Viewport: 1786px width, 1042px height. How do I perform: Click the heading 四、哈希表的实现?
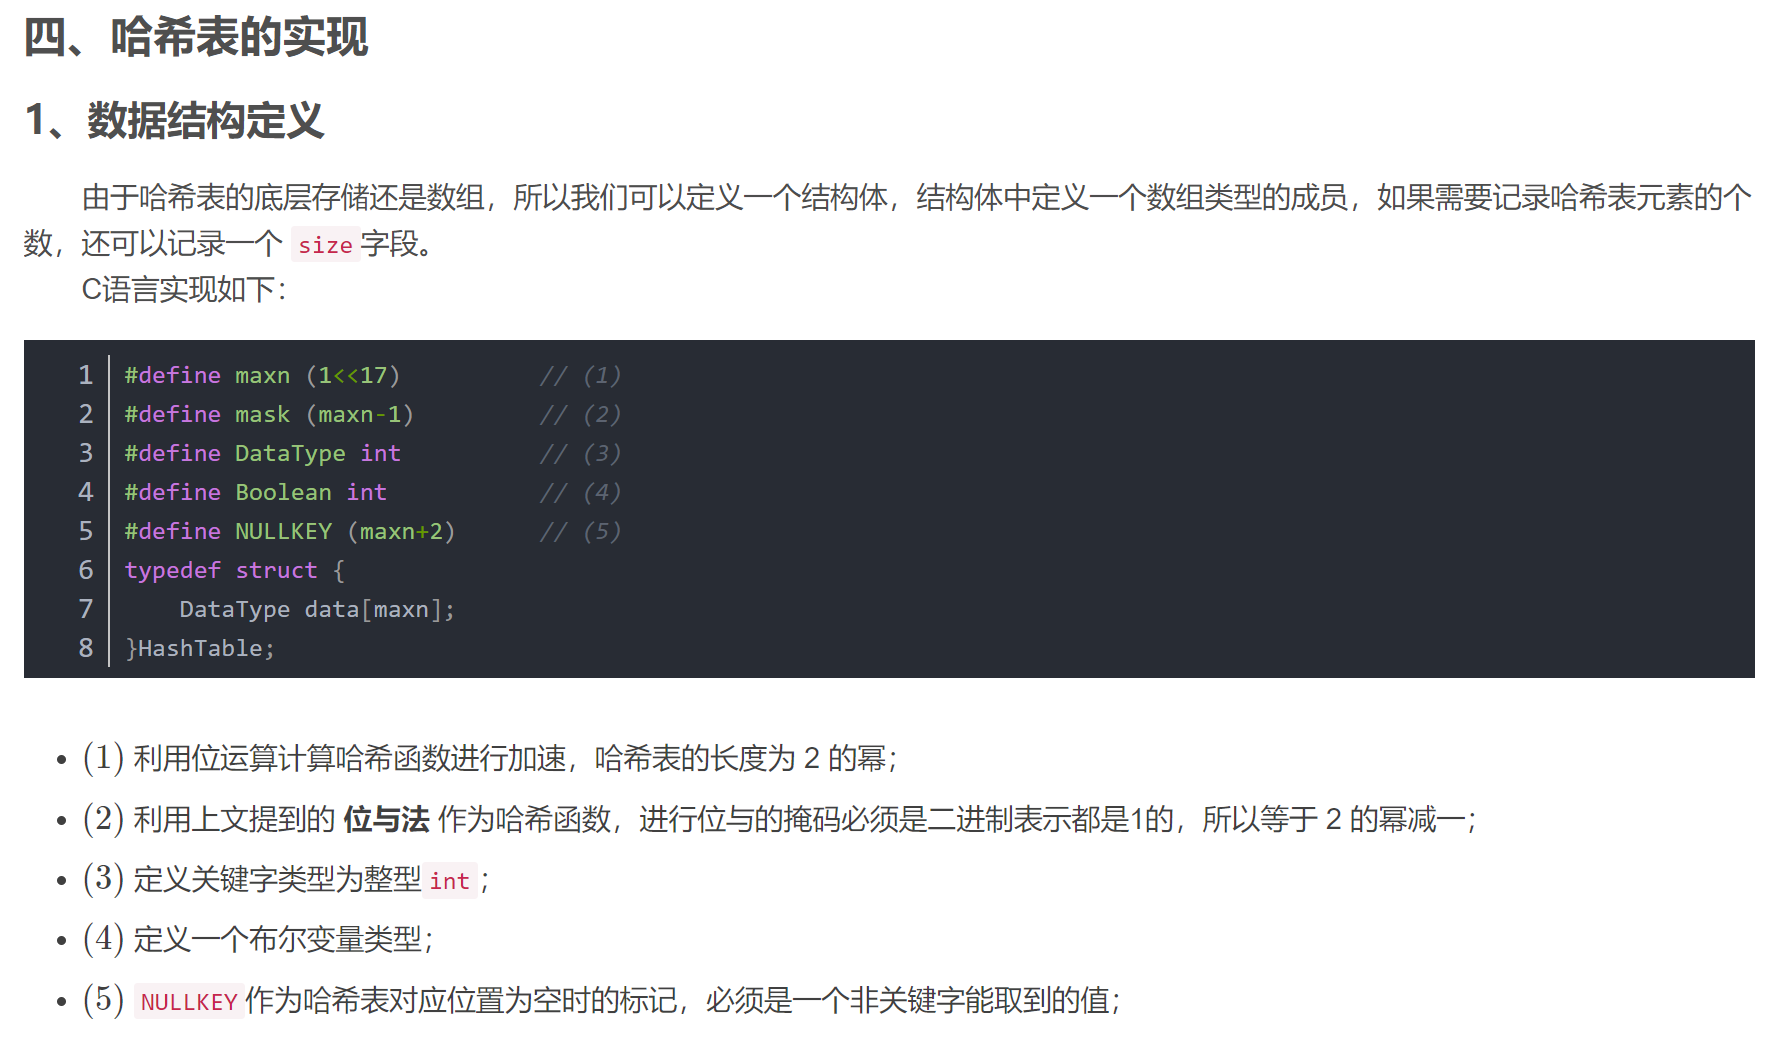pos(196,38)
